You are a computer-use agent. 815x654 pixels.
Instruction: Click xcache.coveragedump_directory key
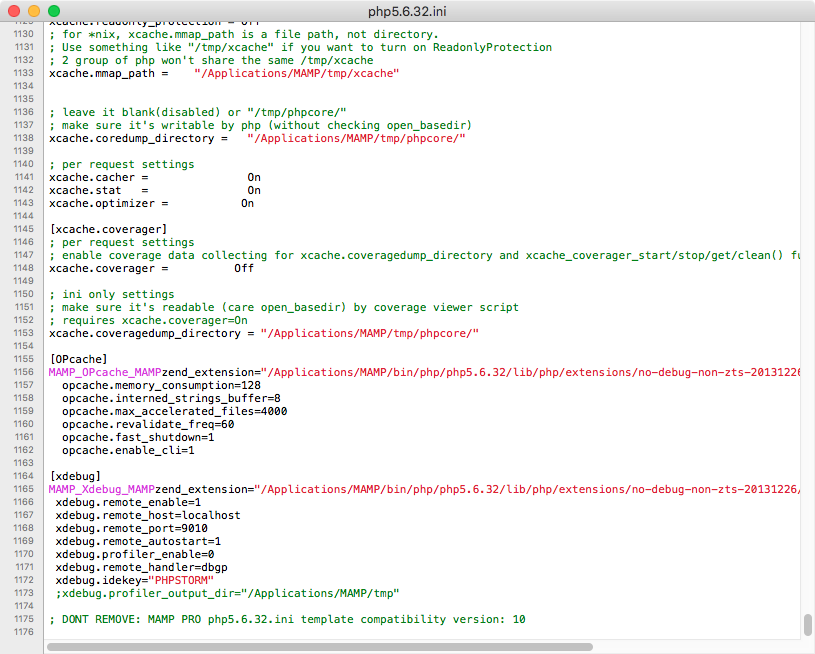tap(145, 333)
